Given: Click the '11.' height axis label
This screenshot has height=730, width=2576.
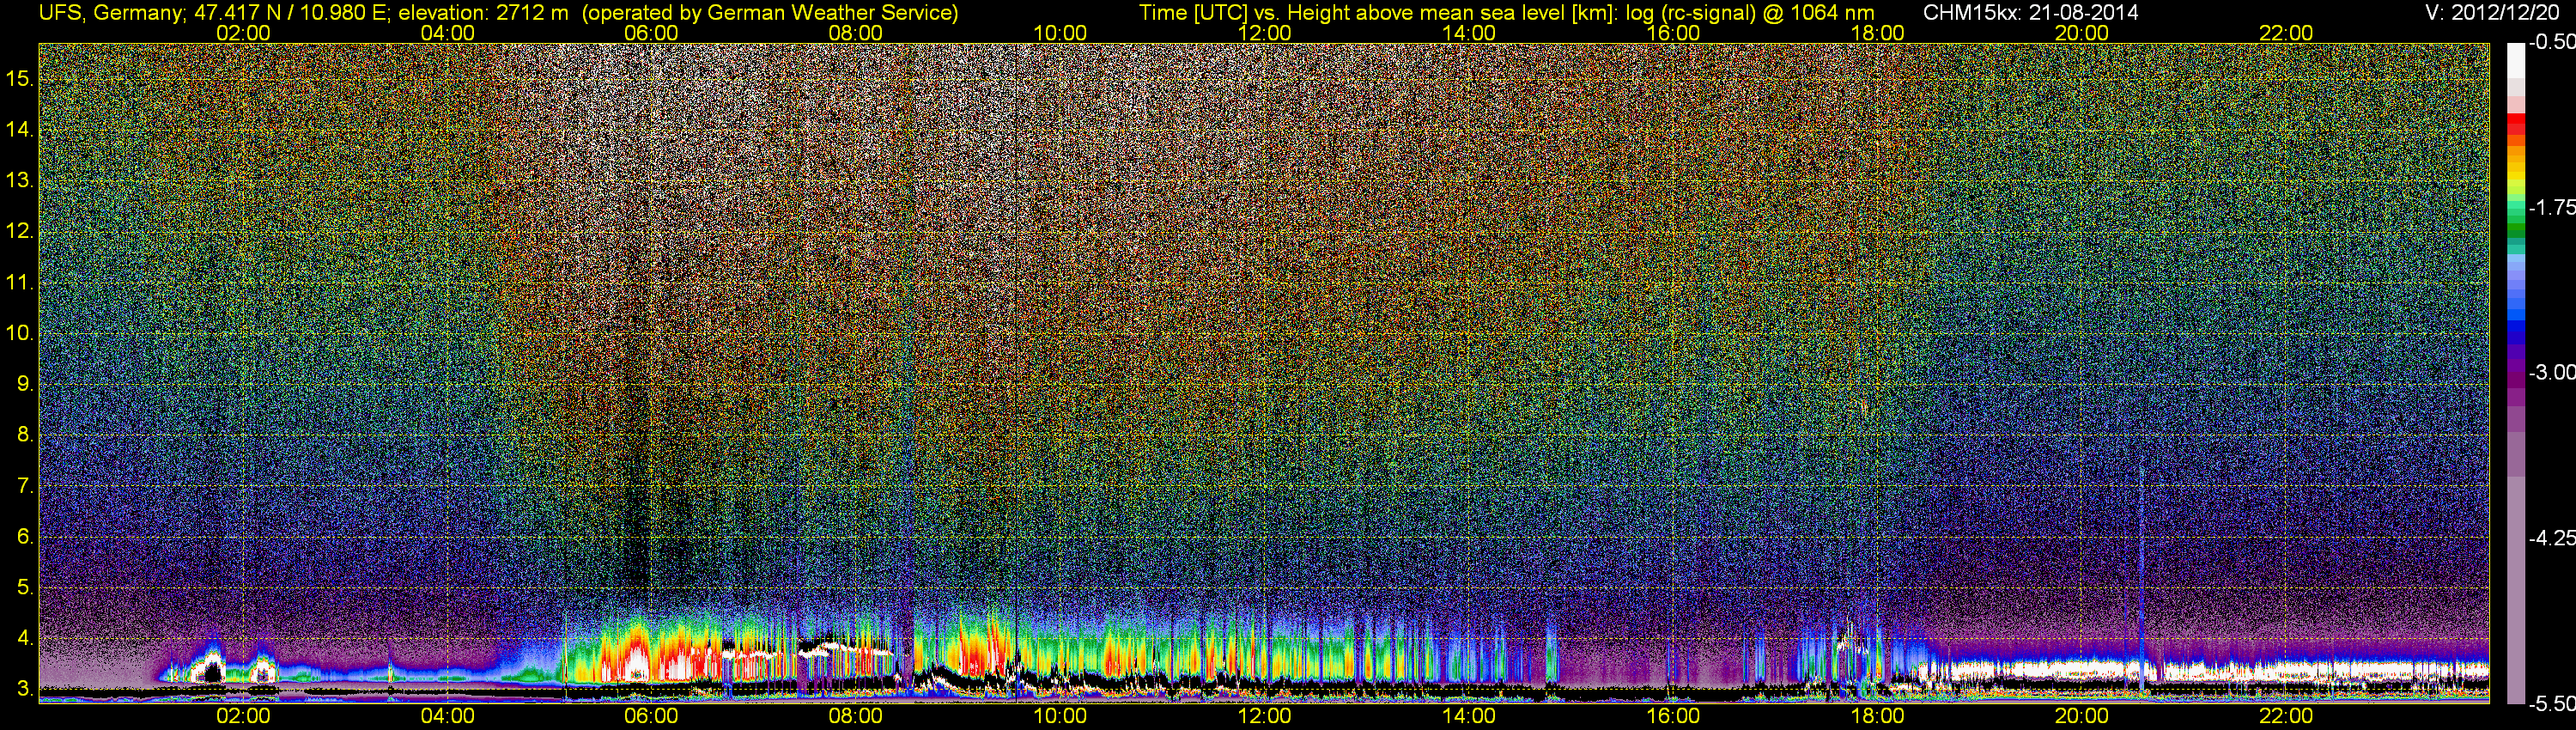Looking at the screenshot, I should click(20, 282).
